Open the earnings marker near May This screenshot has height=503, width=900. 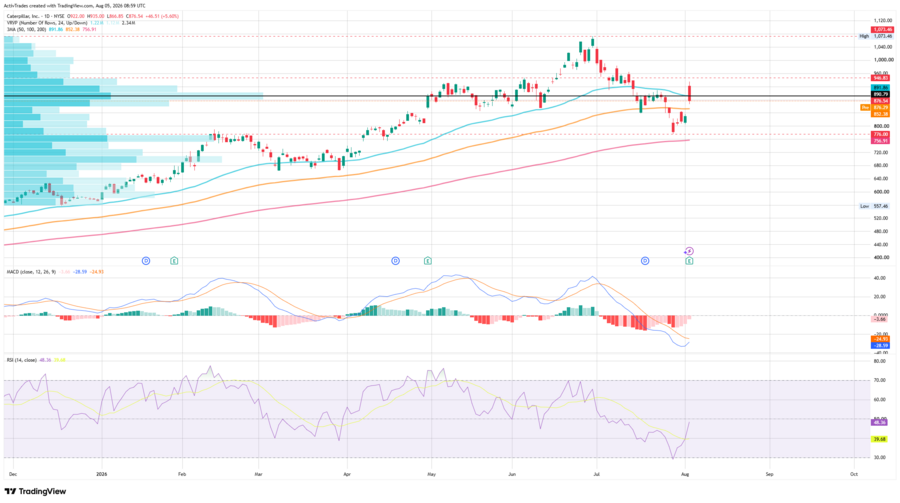tap(428, 261)
